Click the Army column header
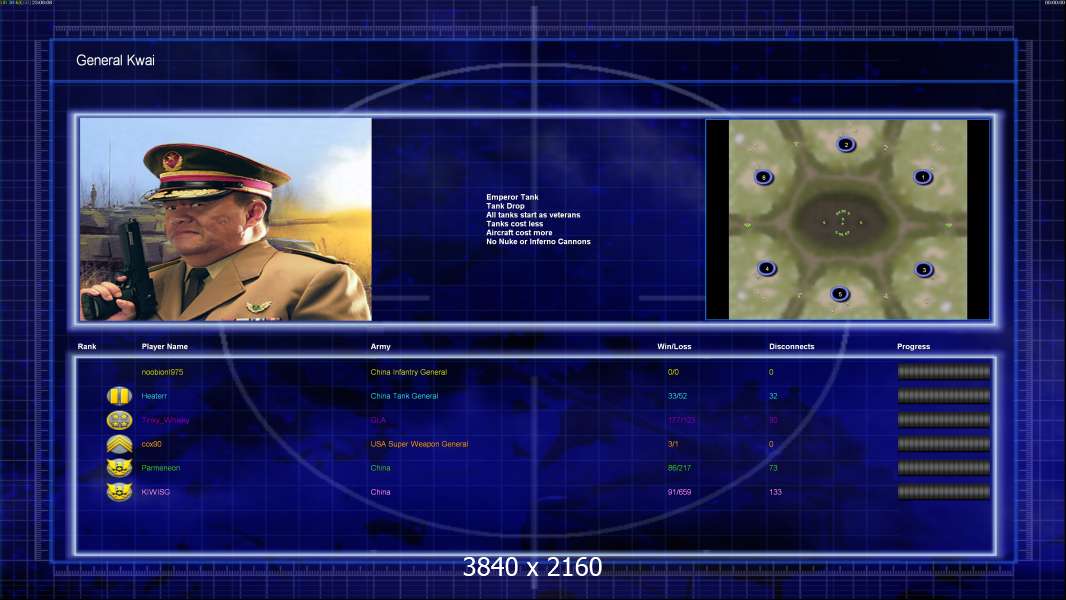The width and height of the screenshot is (1066, 600). tap(381, 347)
